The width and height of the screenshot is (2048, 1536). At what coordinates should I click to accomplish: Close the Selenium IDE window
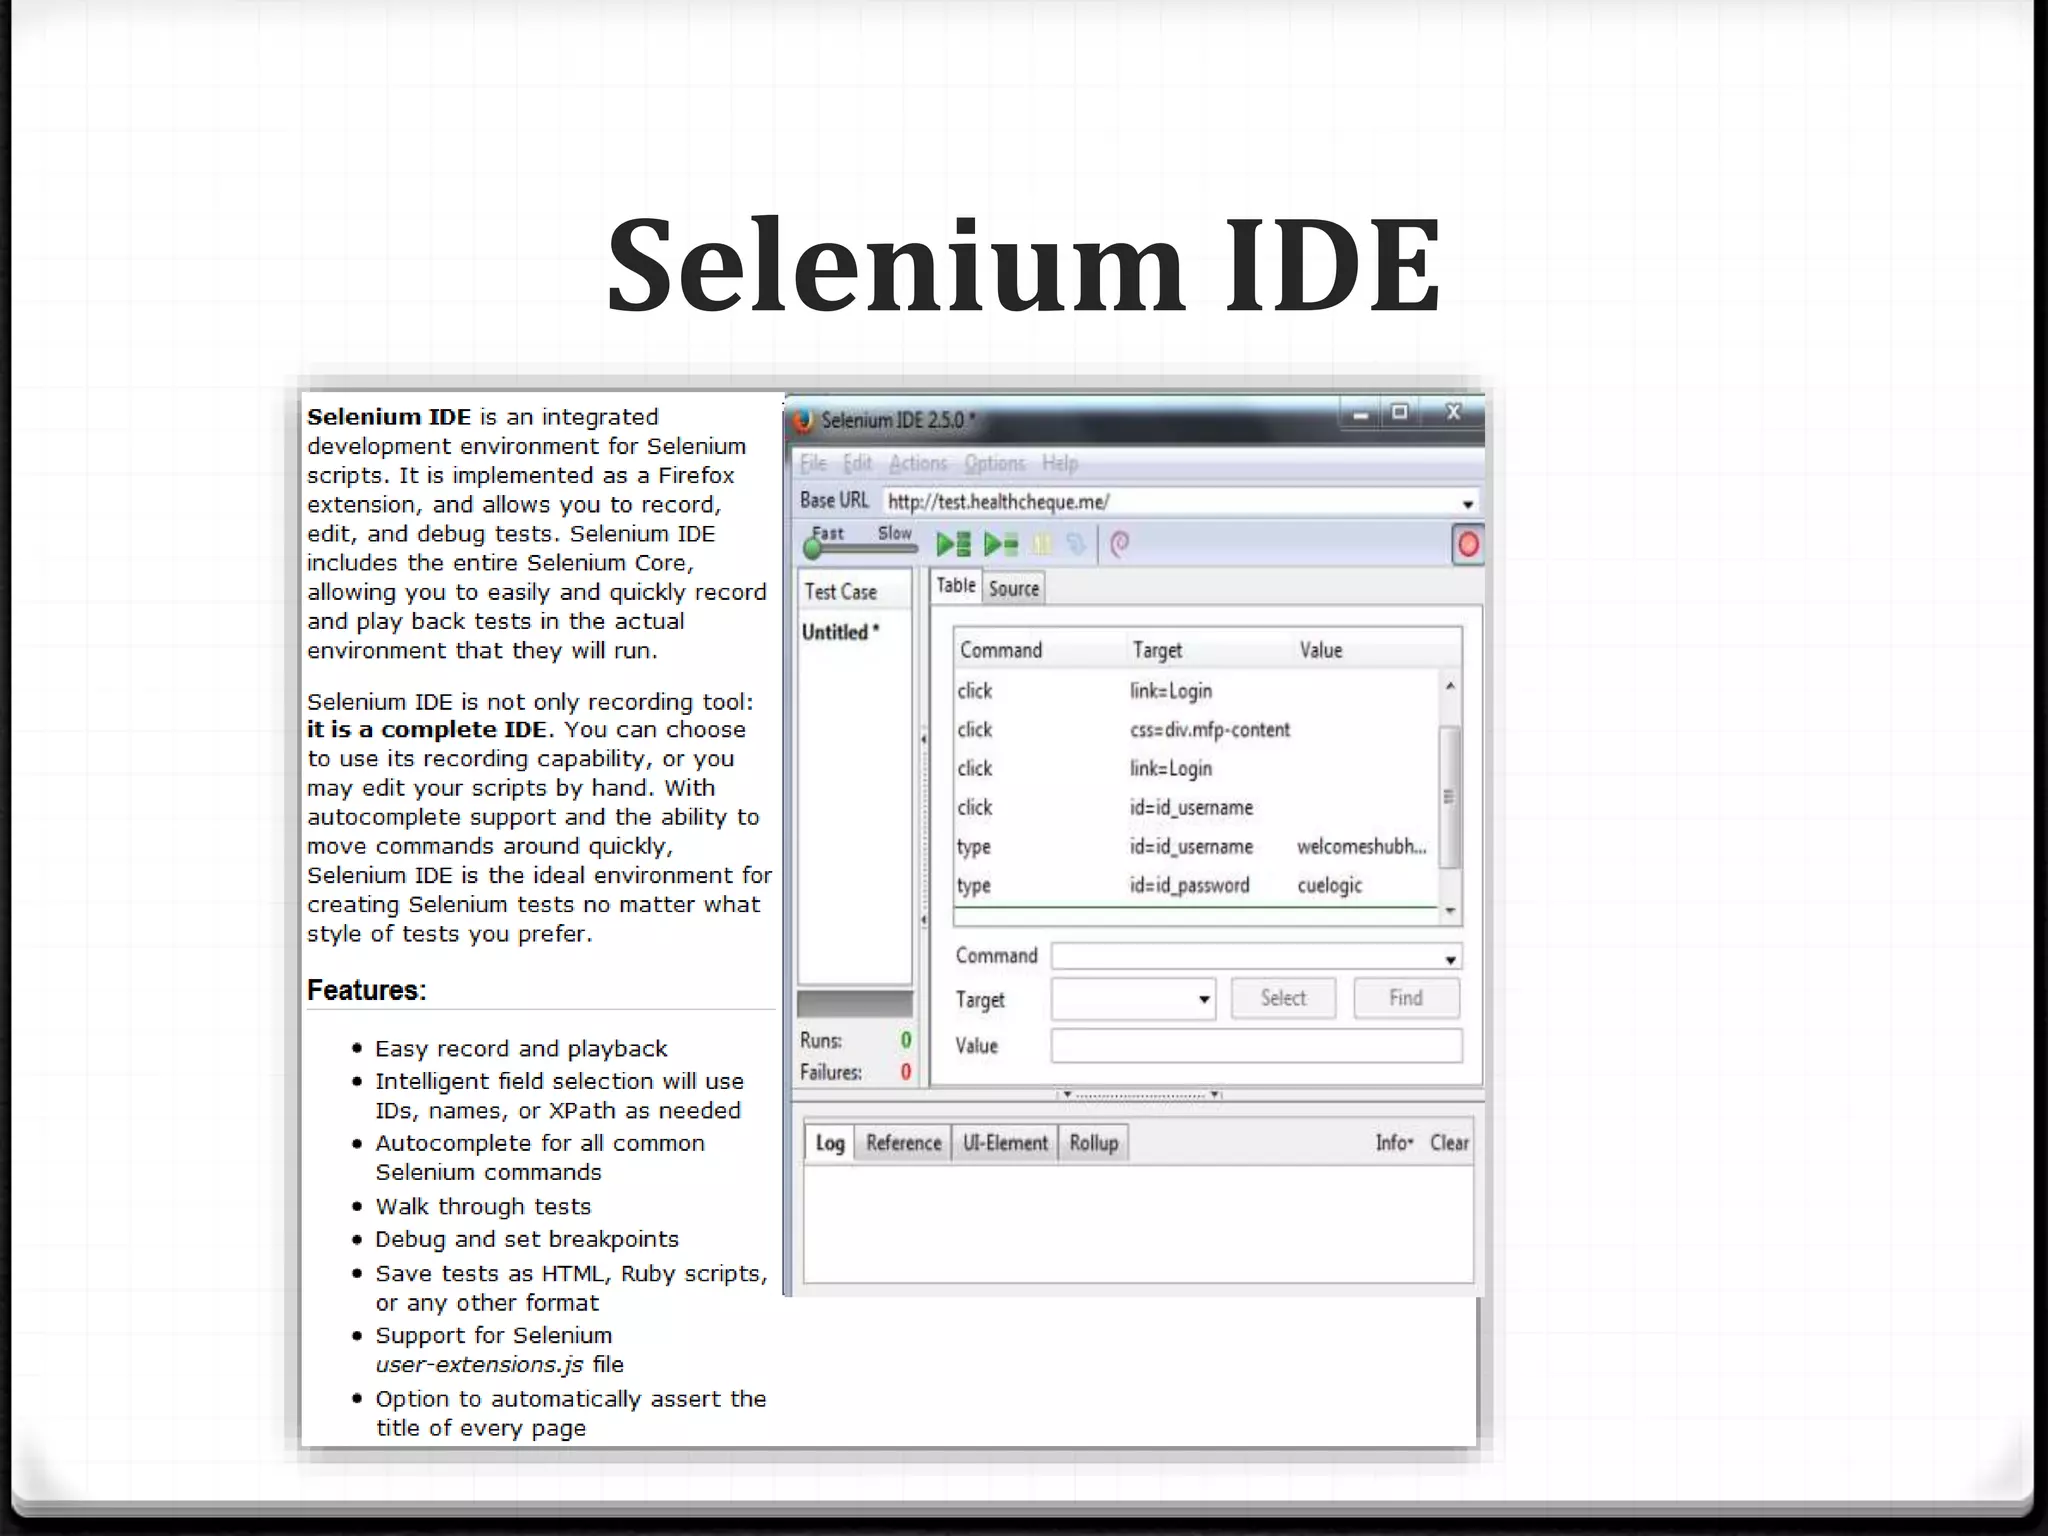pyautogui.click(x=1454, y=412)
